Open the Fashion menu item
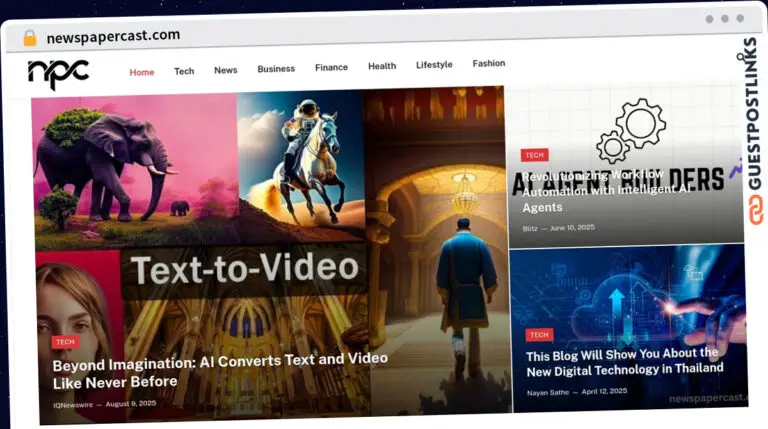Screen dimensions: 768x429 click(x=489, y=63)
